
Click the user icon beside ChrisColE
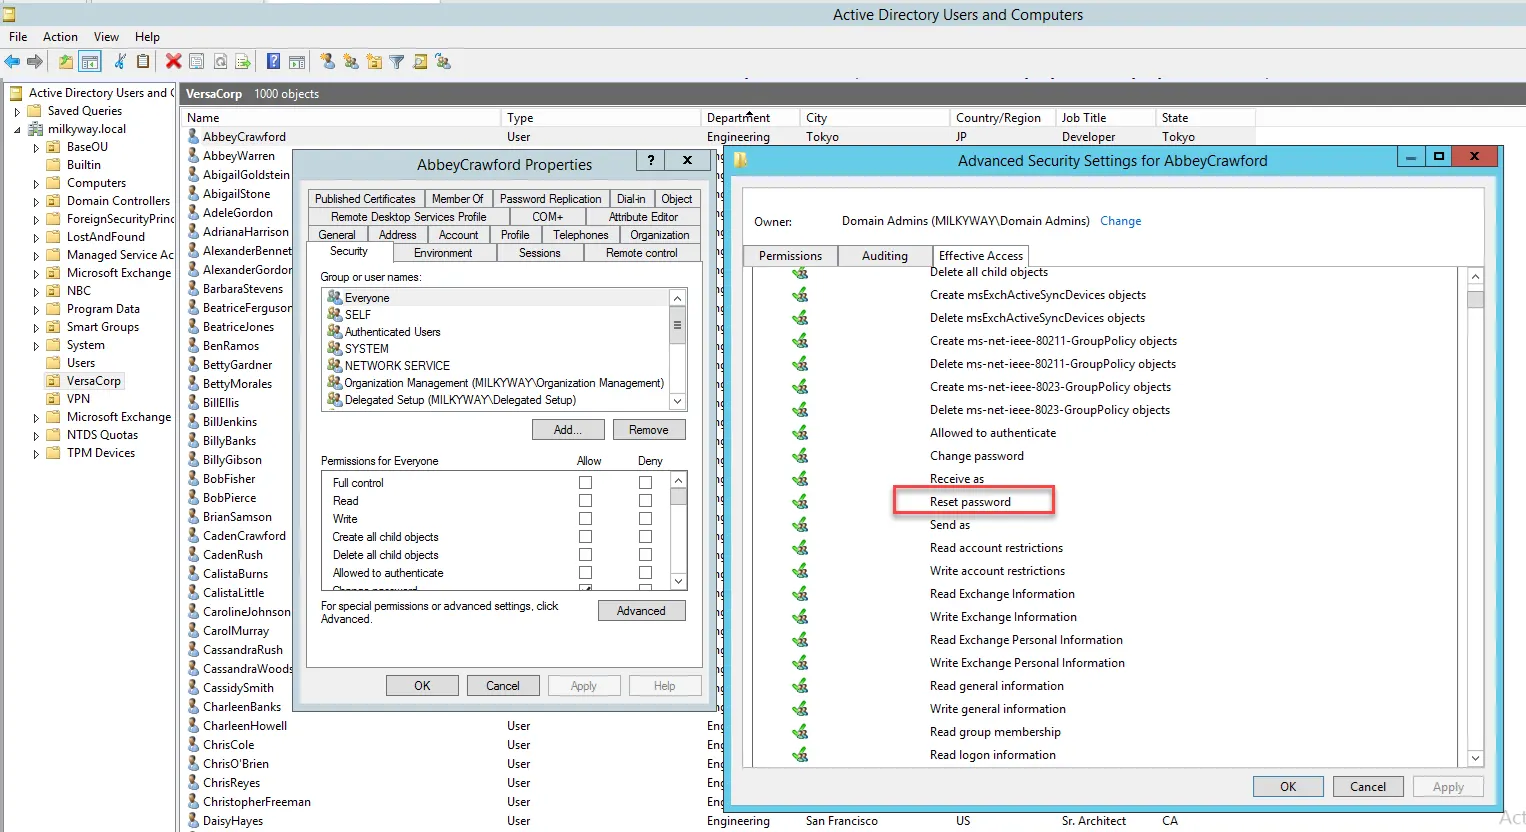[194, 745]
